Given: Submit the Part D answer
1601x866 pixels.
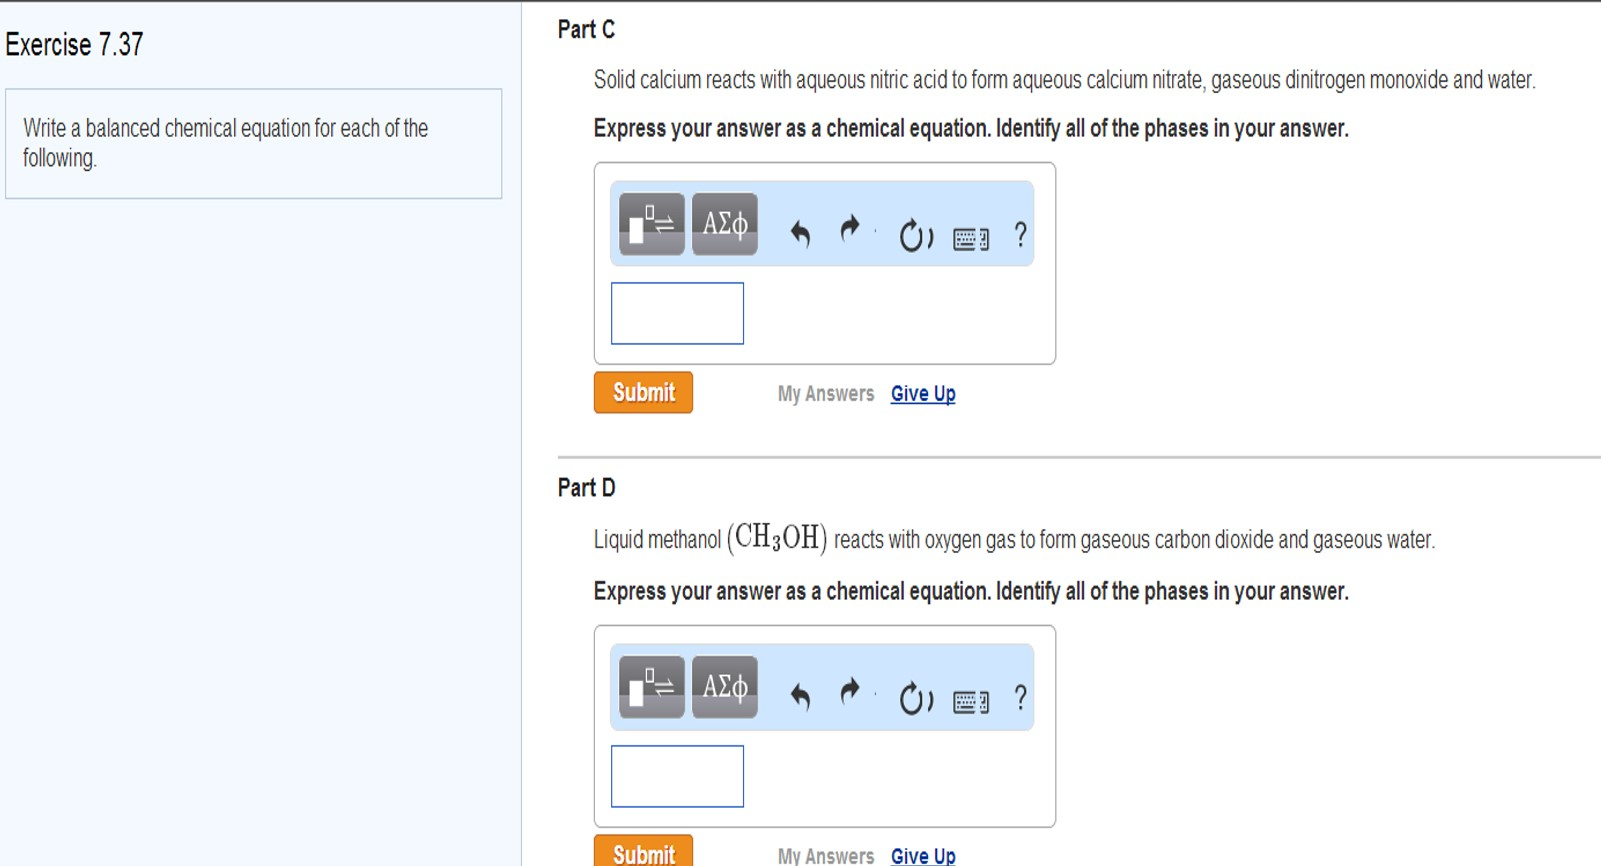Looking at the screenshot, I should coord(643,855).
